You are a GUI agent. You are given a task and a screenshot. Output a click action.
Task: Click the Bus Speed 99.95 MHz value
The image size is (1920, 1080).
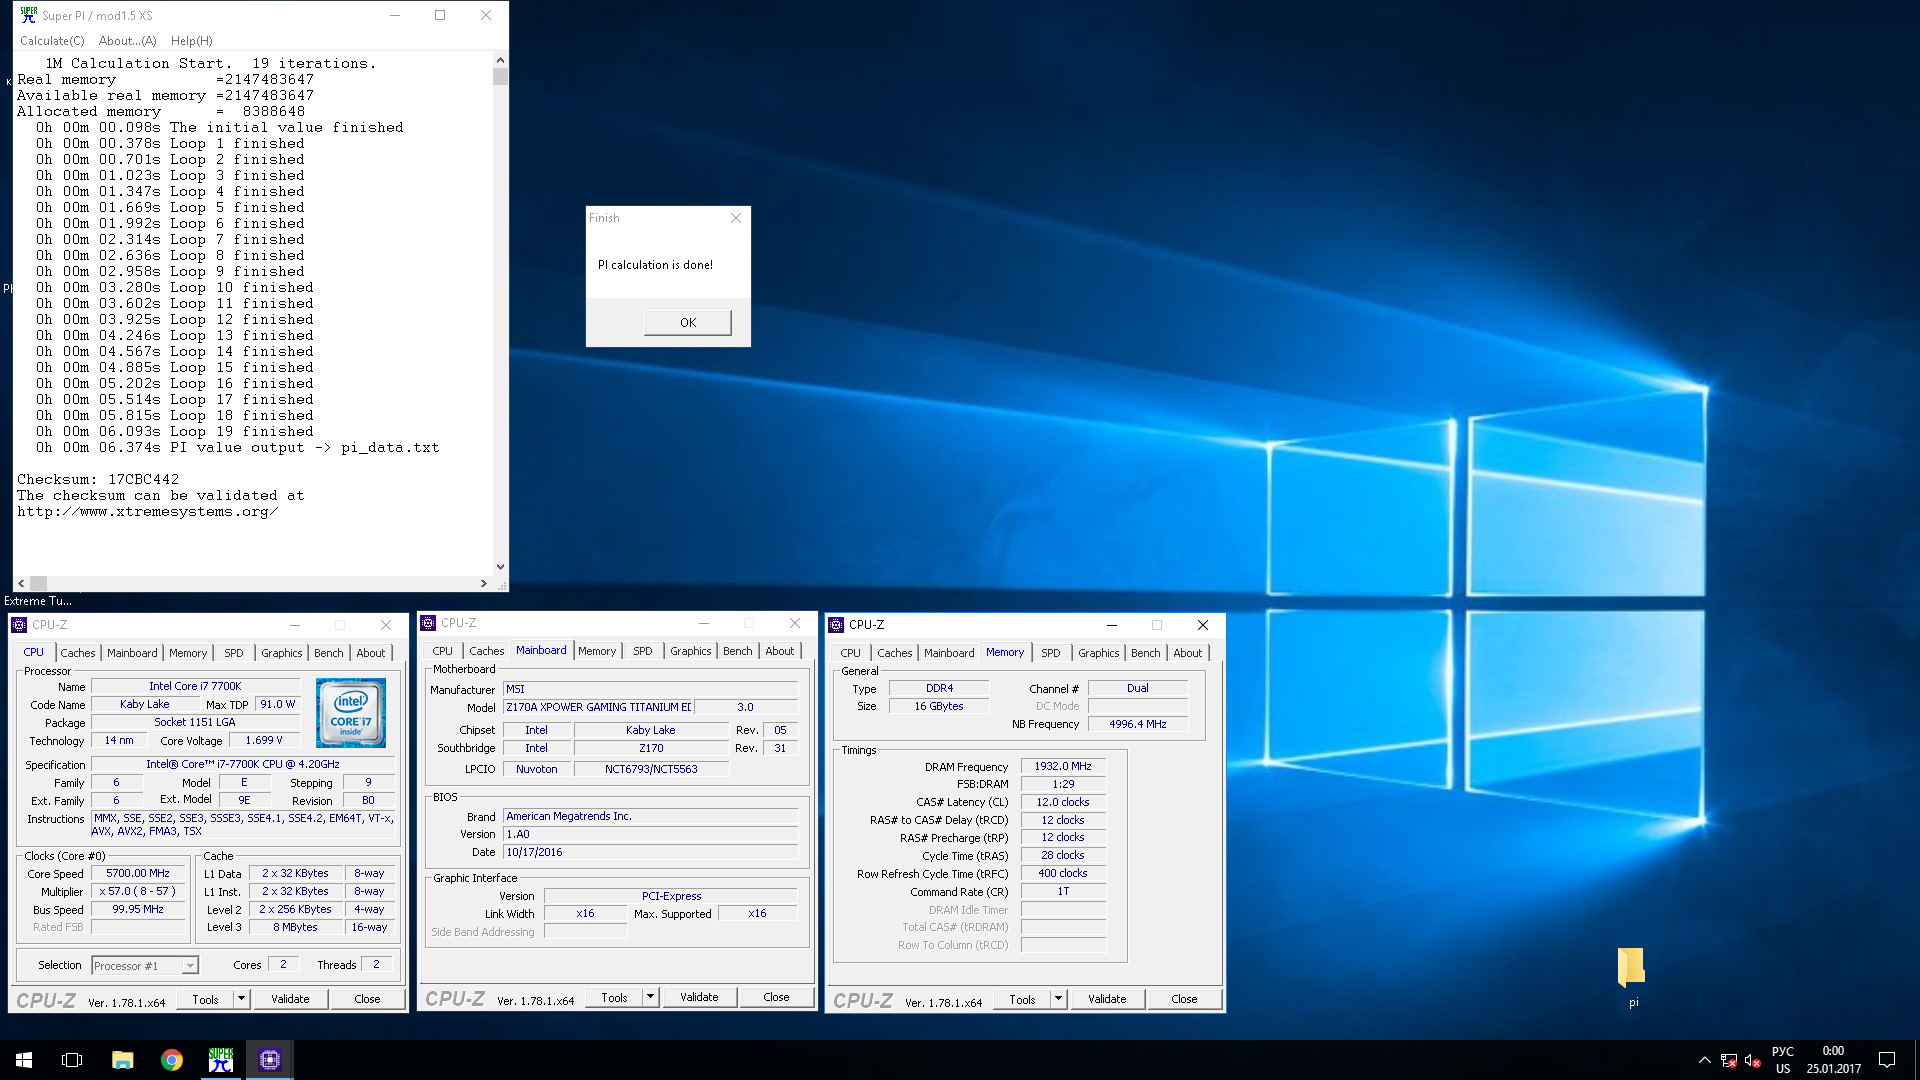(138, 909)
